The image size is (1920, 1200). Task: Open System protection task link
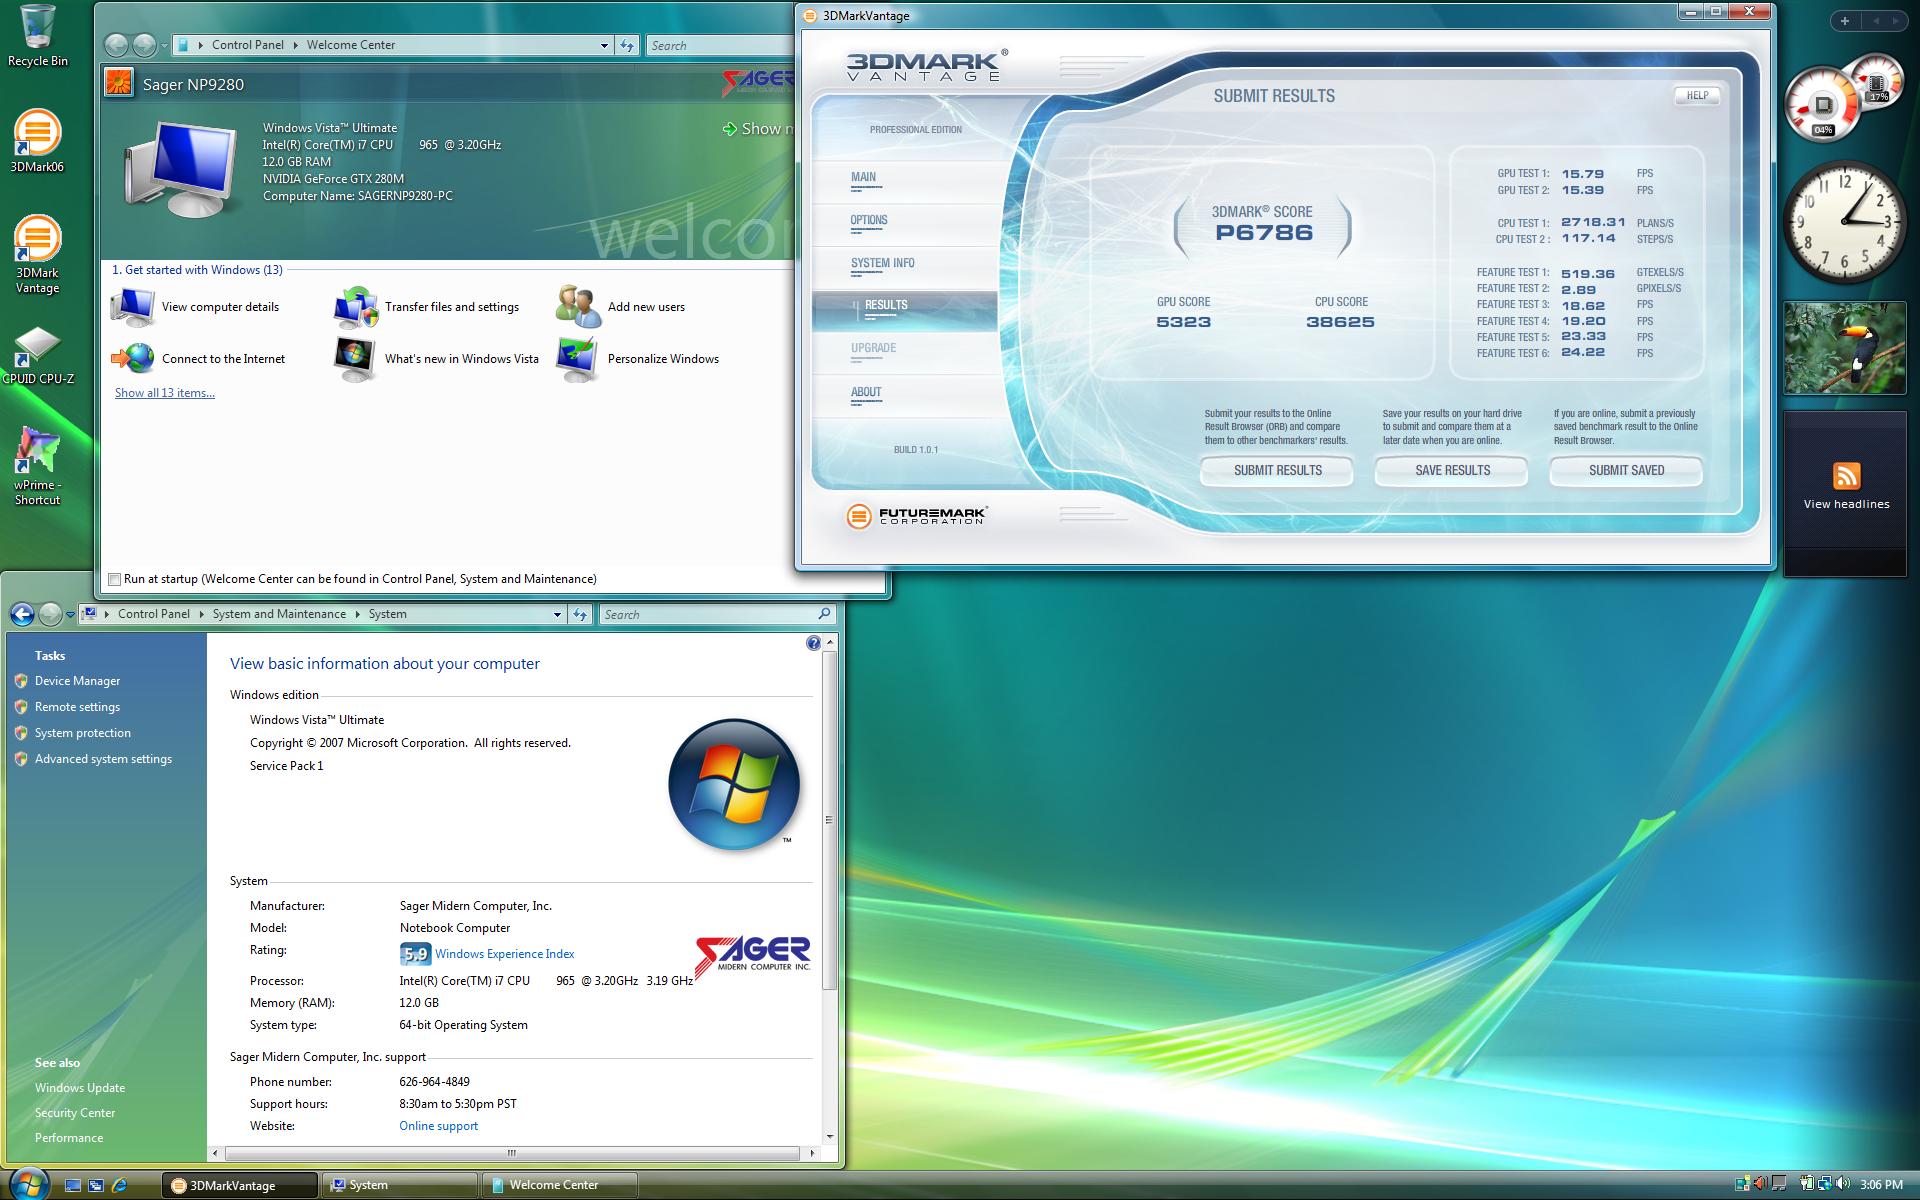pyautogui.click(x=82, y=733)
